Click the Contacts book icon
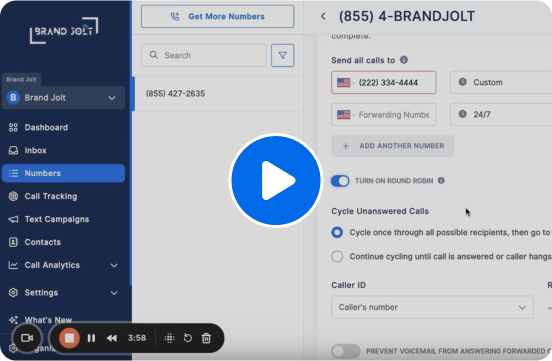The width and height of the screenshot is (552, 361). pos(13,242)
